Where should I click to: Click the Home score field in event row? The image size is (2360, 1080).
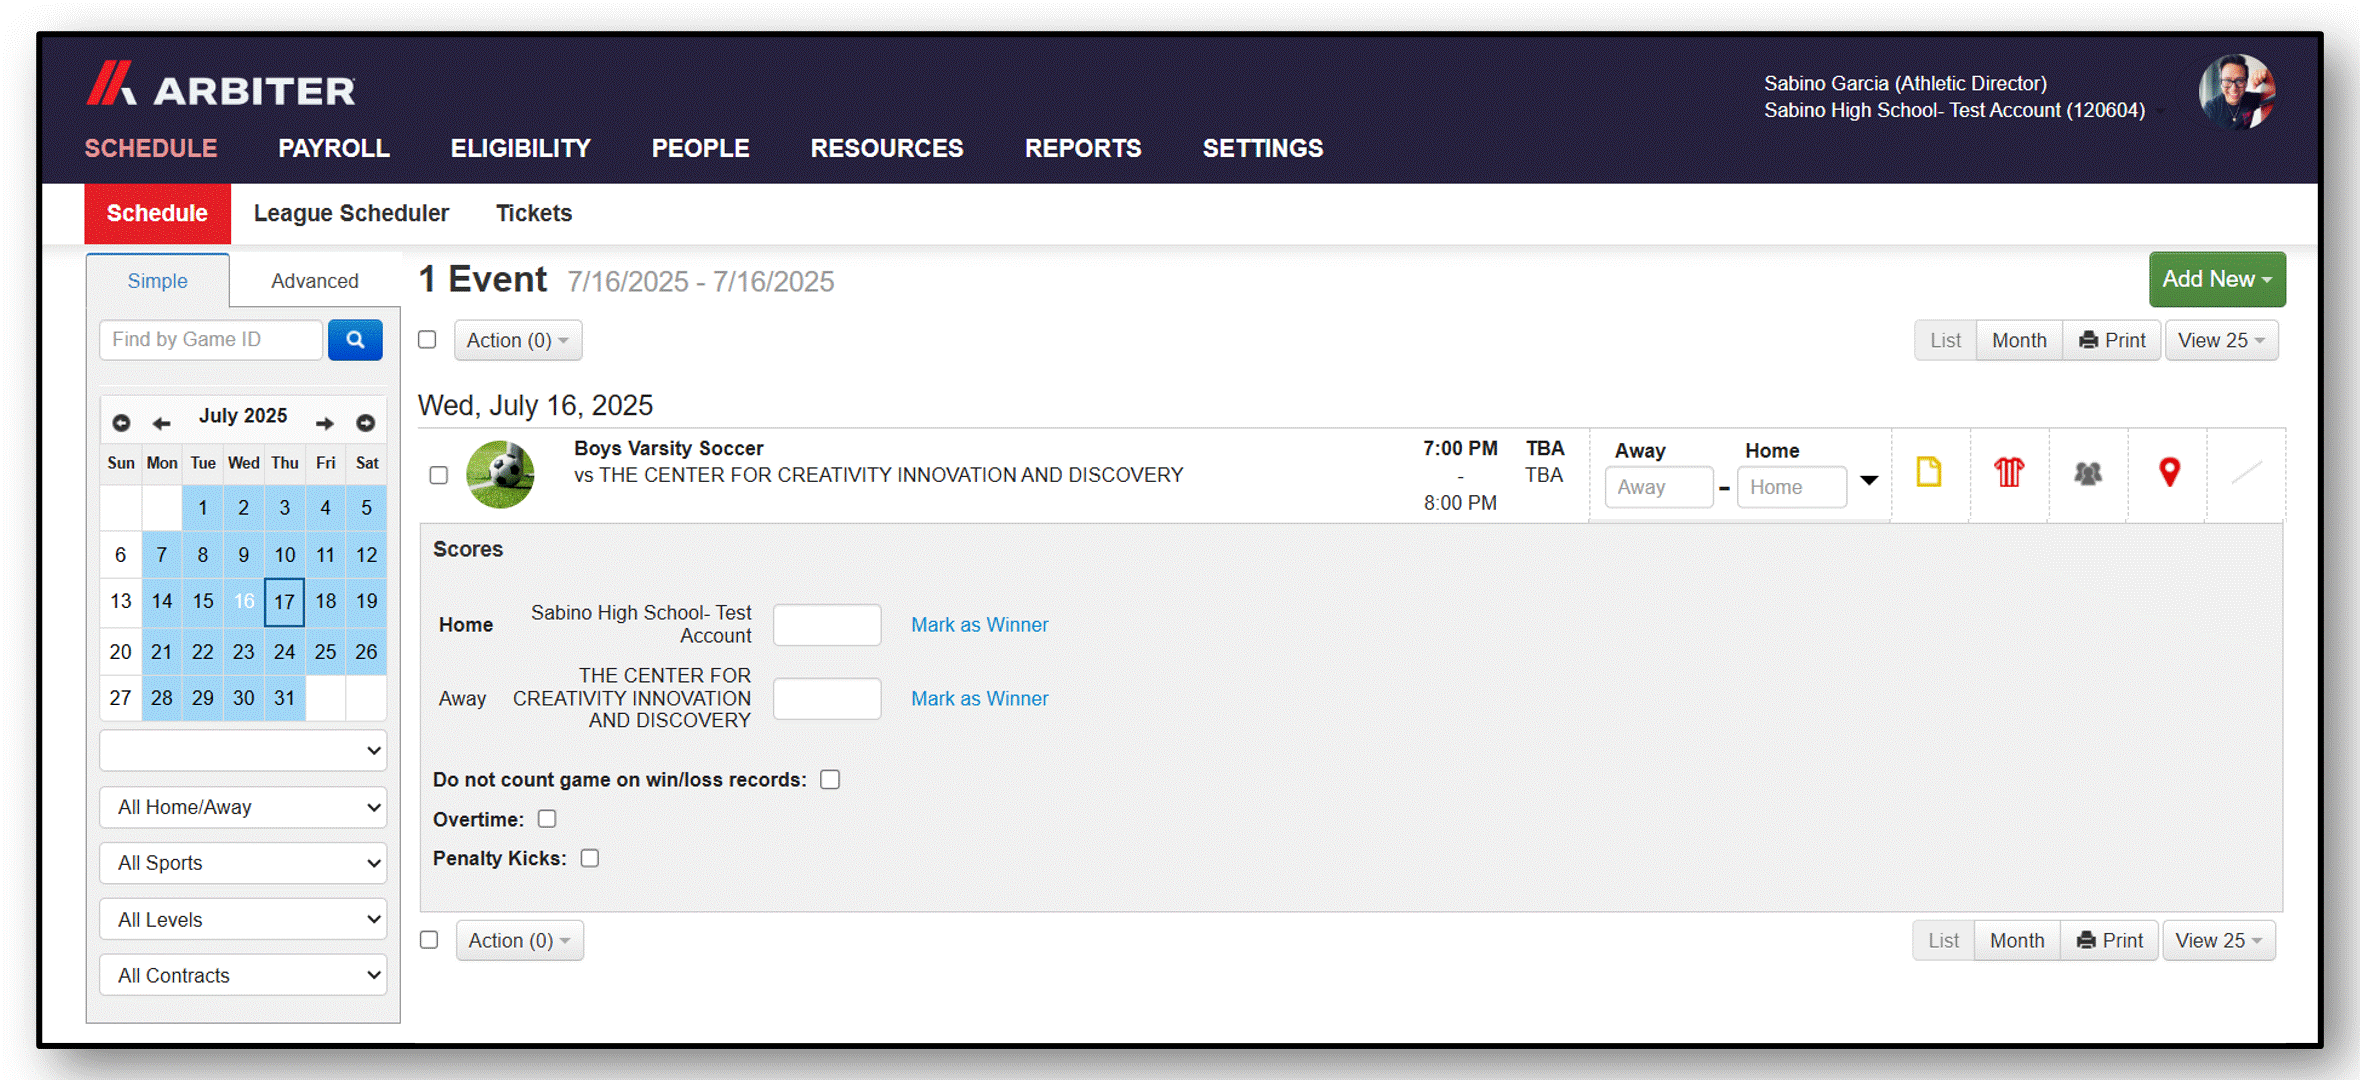point(1792,487)
